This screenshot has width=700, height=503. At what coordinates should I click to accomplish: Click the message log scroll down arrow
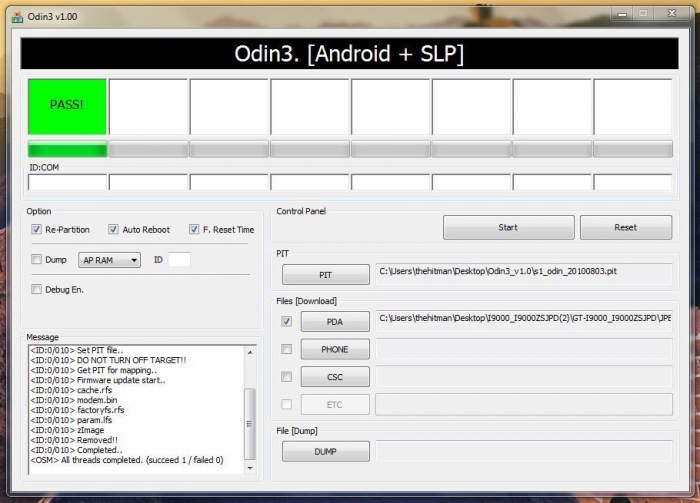pos(250,468)
